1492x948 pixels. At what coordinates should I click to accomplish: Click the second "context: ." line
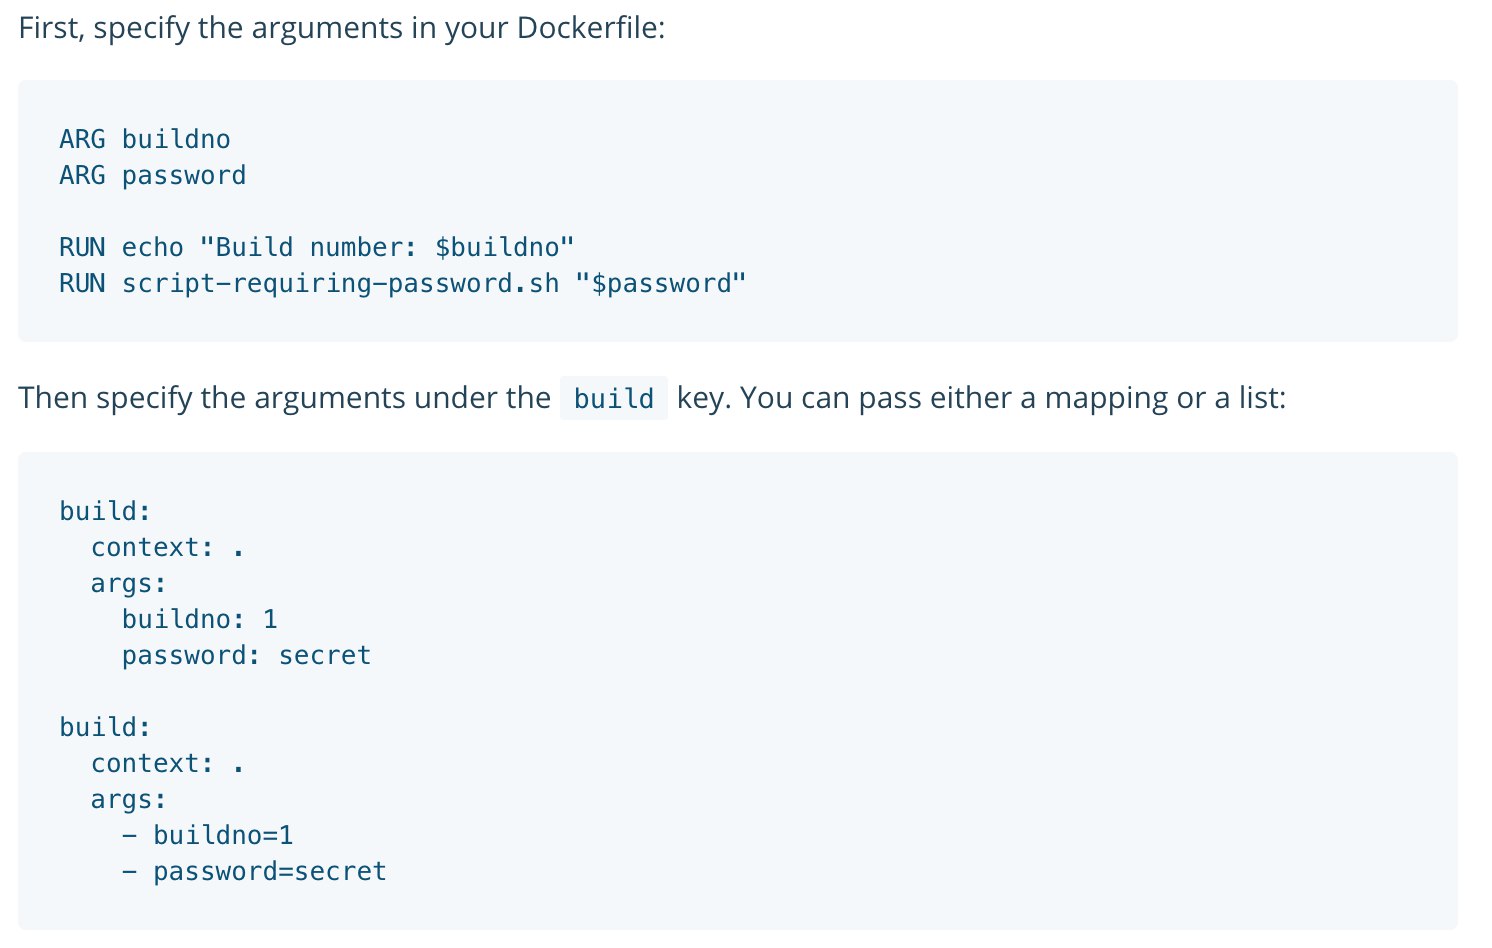coord(167,763)
